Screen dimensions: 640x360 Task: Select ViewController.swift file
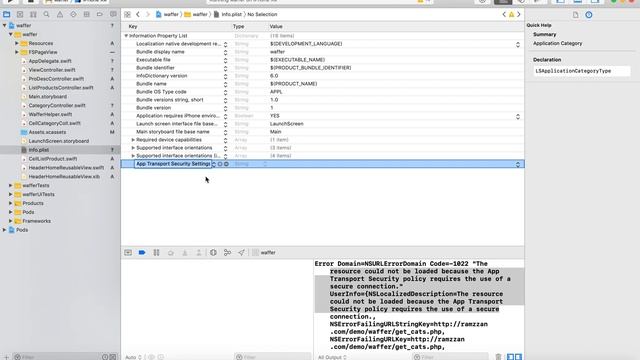point(52,70)
